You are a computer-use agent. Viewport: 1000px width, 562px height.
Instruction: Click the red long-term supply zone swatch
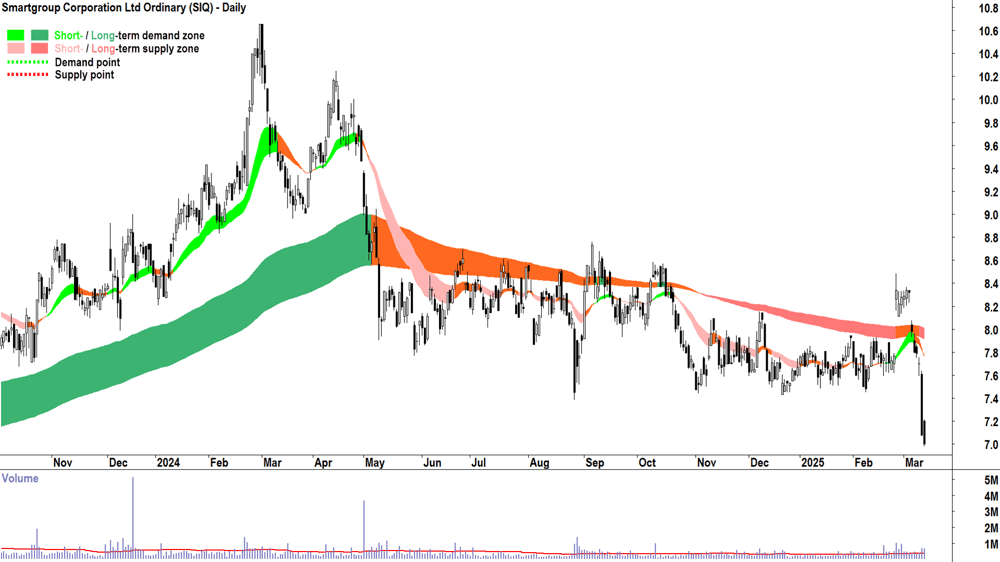[x=40, y=48]
